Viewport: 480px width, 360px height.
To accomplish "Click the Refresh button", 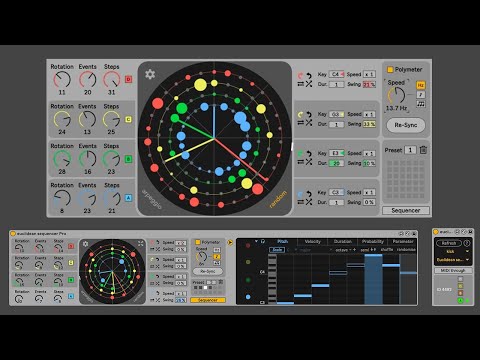I will tap(449, 243).
